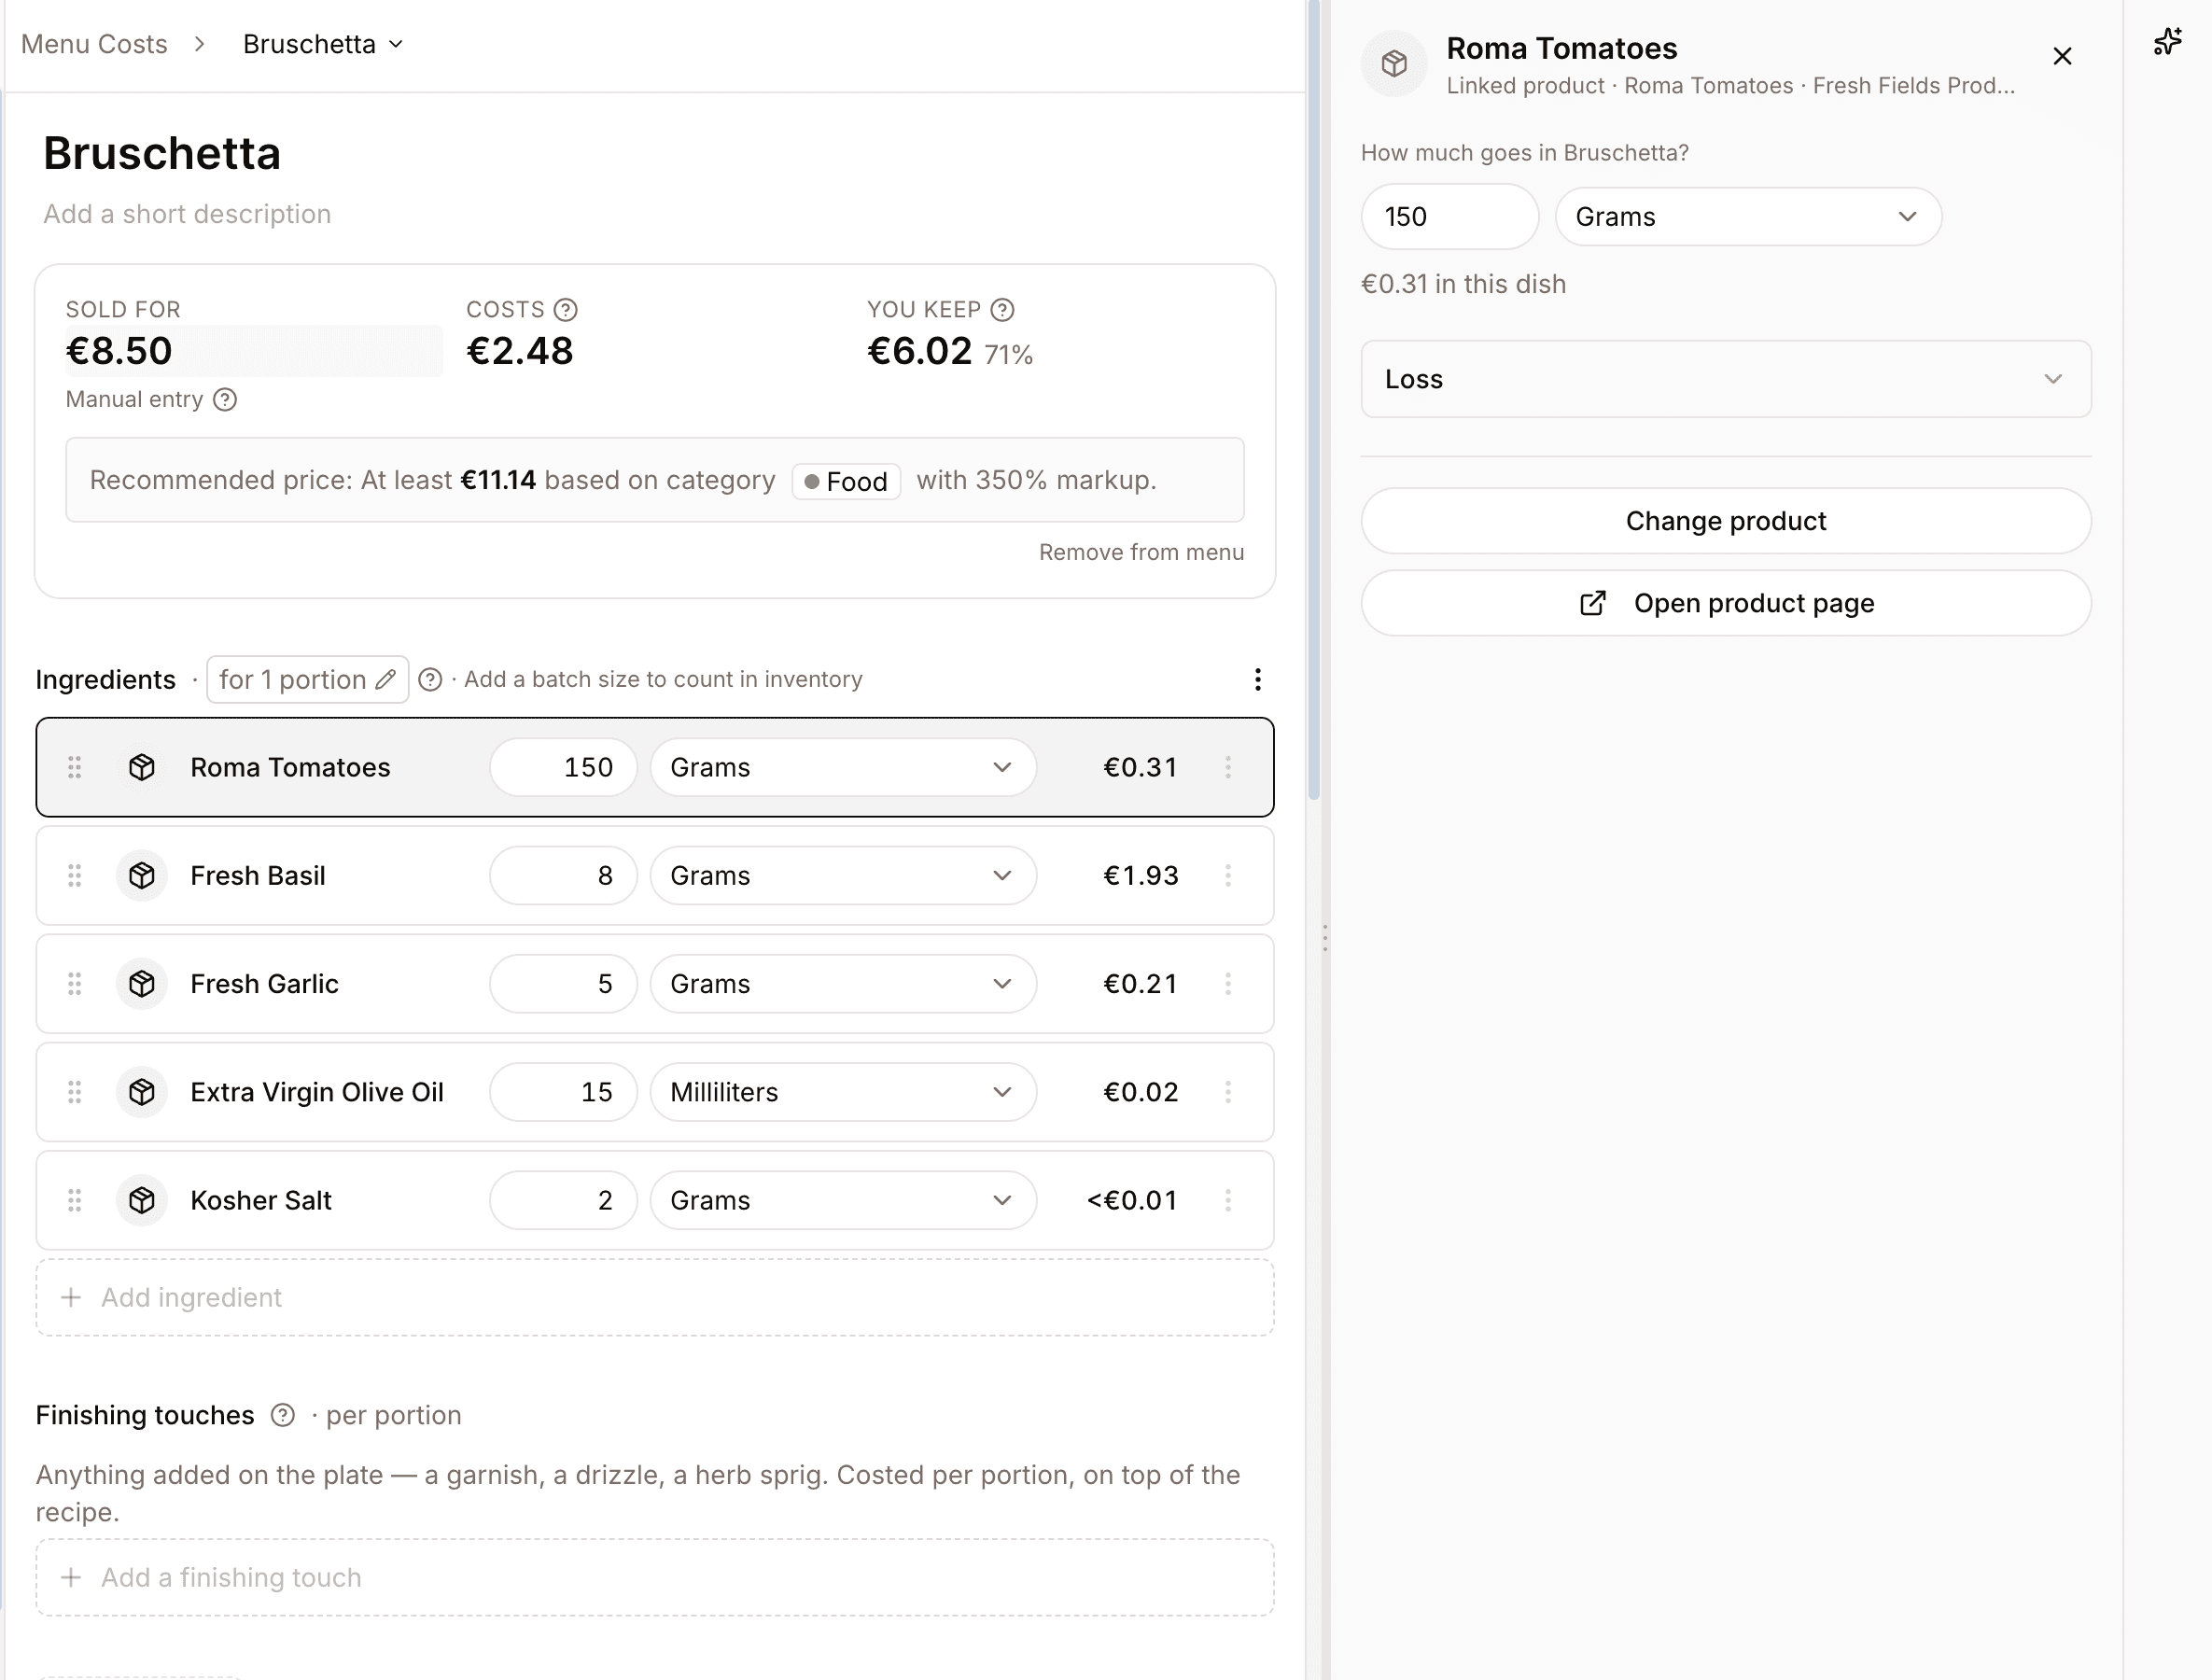Screen dimensions: 2212x1680
Task: Open the Grams unit dropdown in side panel
Action: click(x=1748, y=217)
